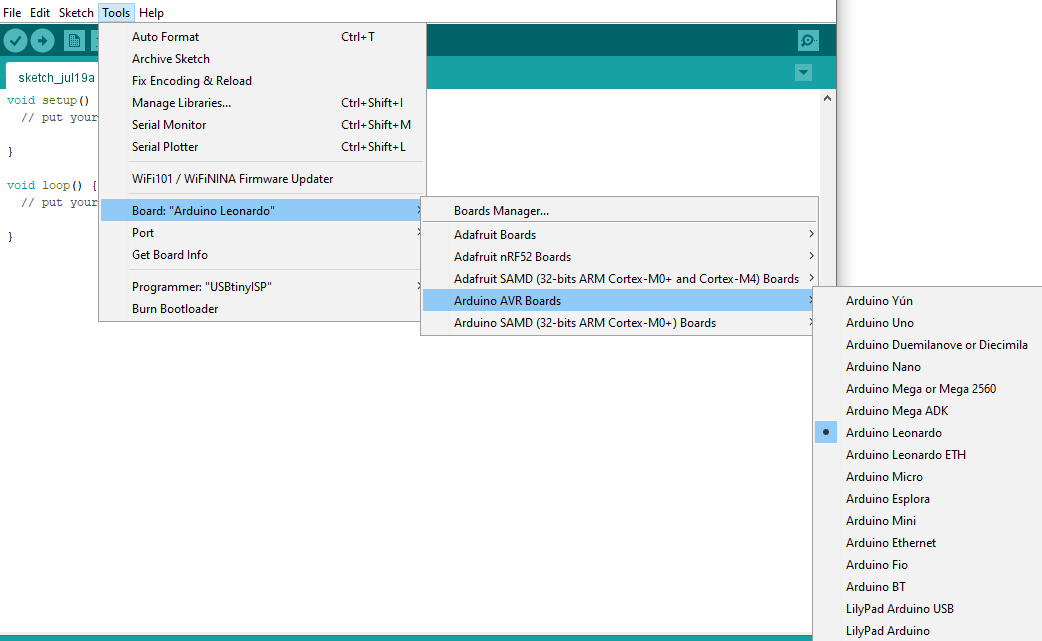Click the Verify sketch icon
Screen dimensions: 1042x641
point(15,40)
